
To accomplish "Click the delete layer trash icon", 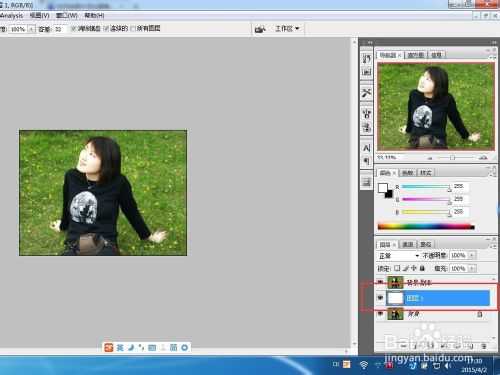I will (x=484, y=346).
